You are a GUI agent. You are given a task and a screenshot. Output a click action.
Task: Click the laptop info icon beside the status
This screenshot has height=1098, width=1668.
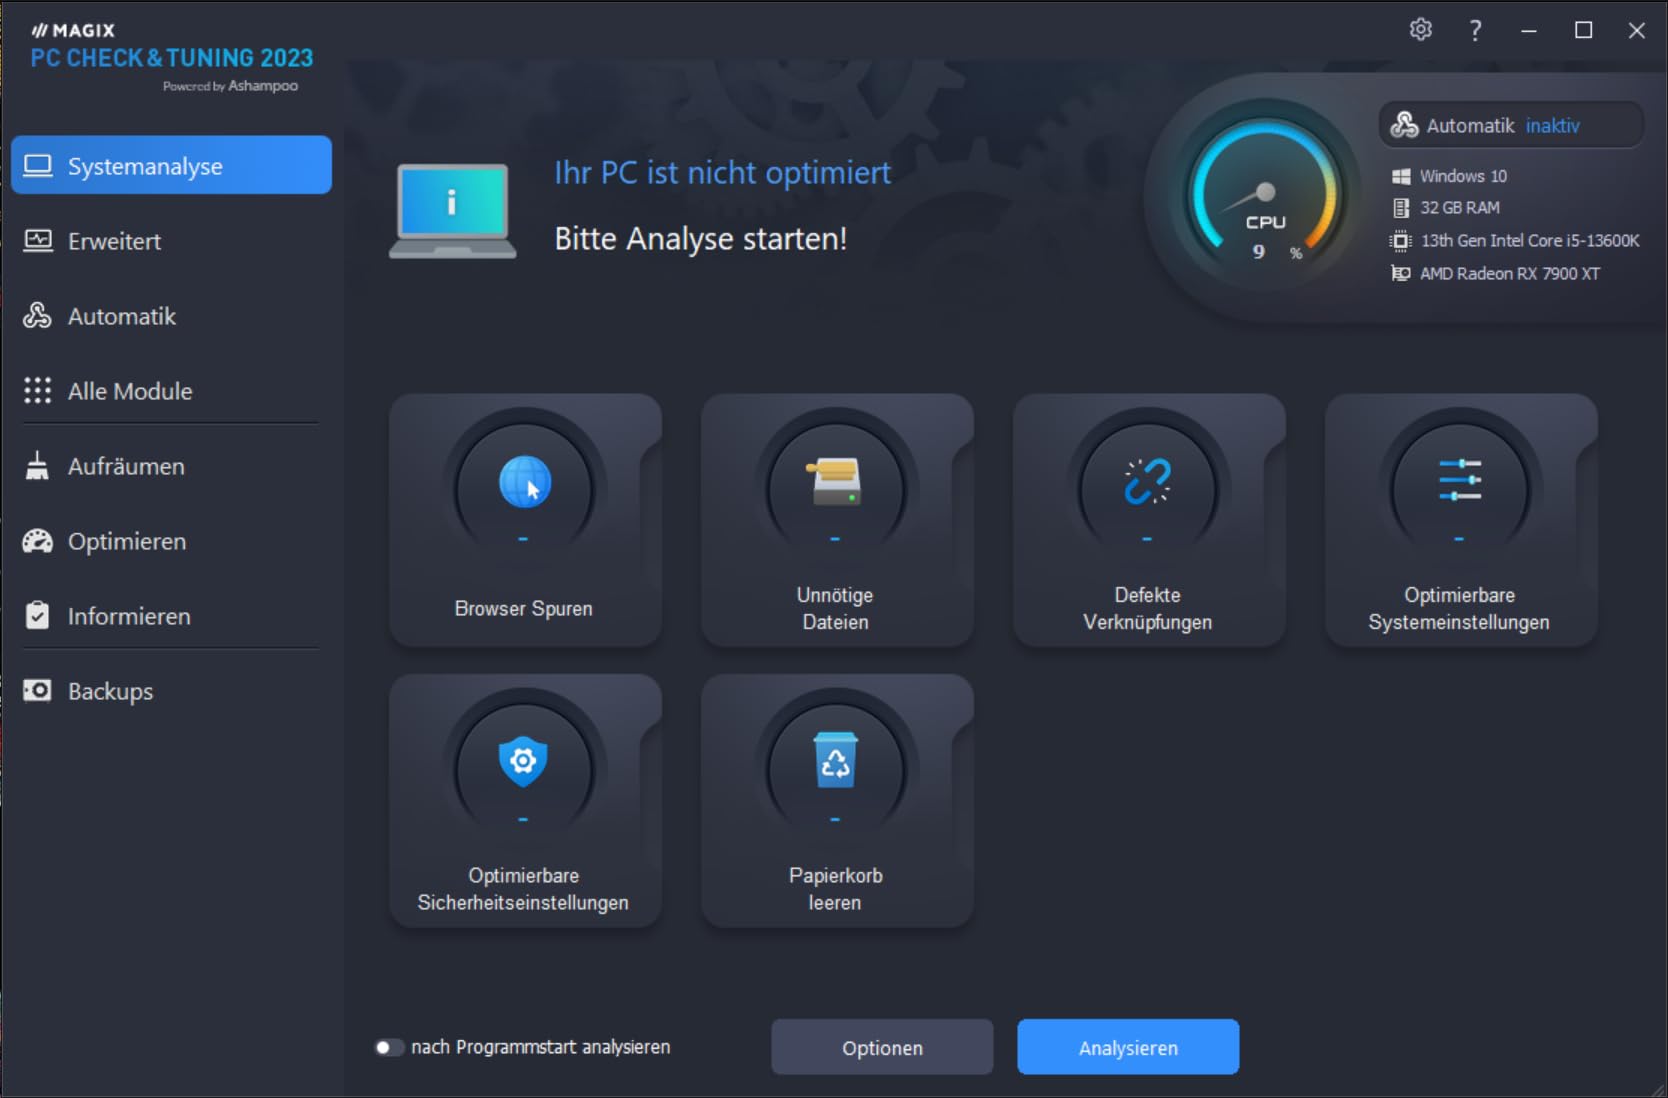tap(452, 211)
